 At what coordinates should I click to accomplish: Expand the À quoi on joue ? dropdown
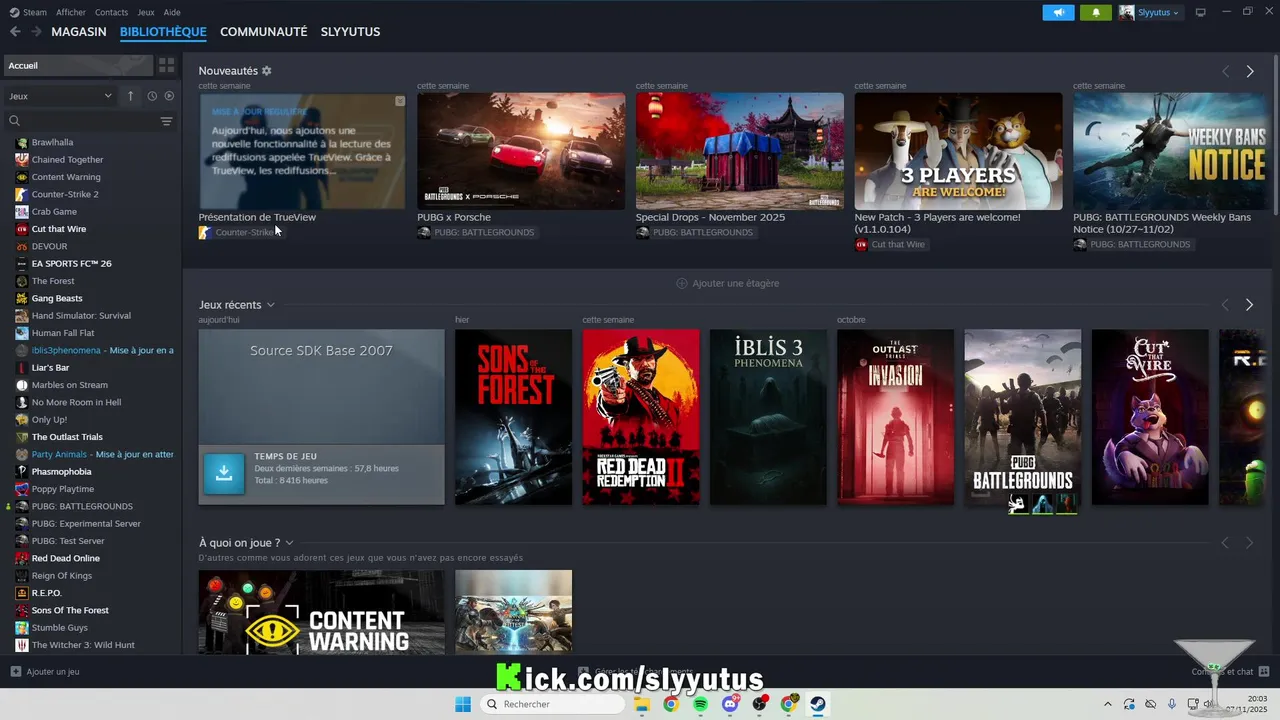289,543
